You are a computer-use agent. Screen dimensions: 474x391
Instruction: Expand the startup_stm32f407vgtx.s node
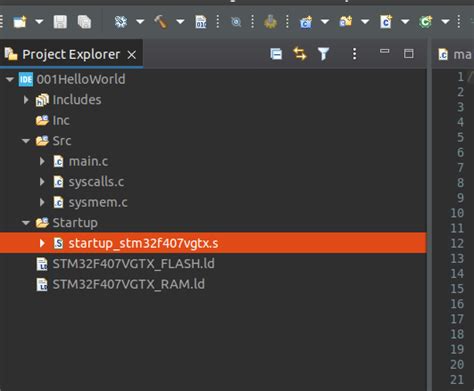click(42, 243)
